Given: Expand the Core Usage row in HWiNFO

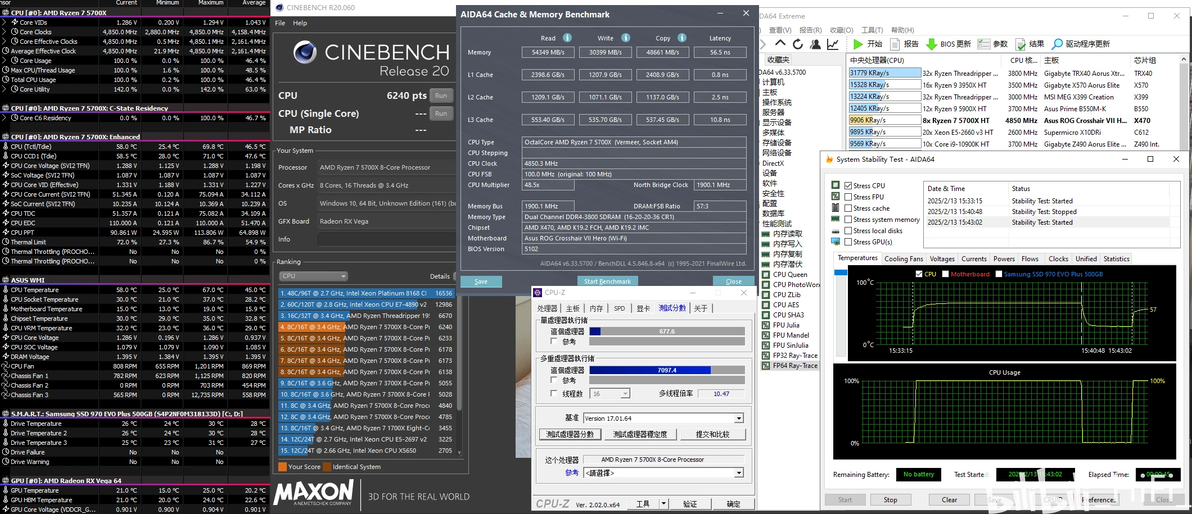Looking at the screenshot, I should pos(5,61).
